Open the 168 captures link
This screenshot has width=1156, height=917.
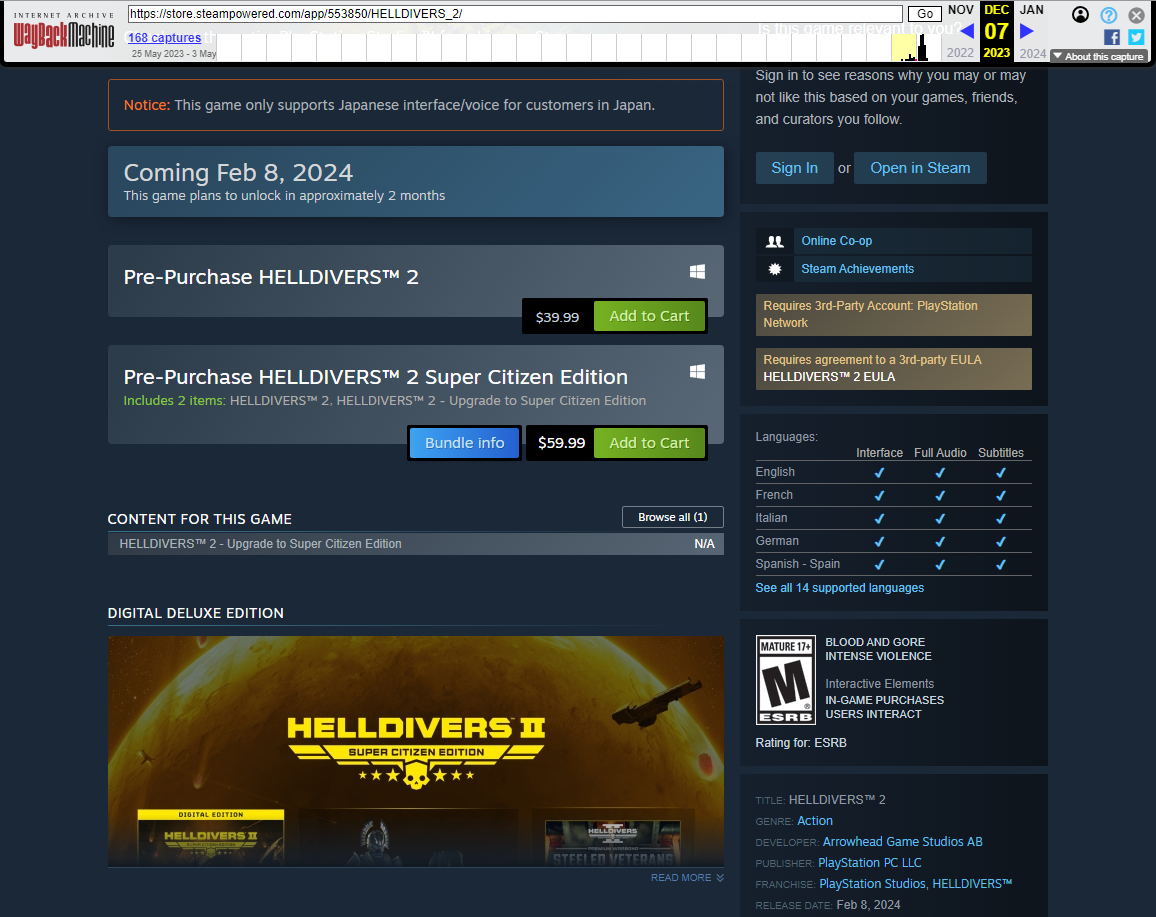164,38
